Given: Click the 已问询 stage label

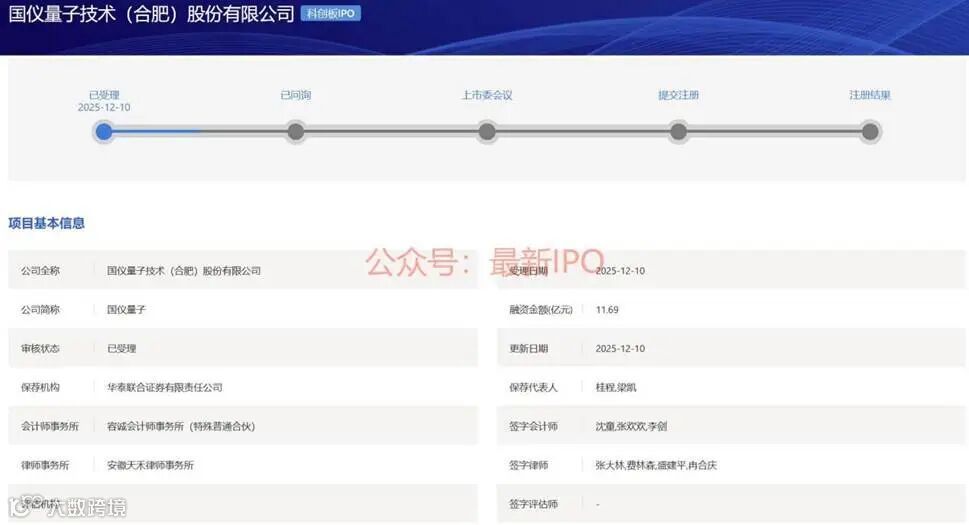Looking at the screenshot, I should (x=296, y=95).
